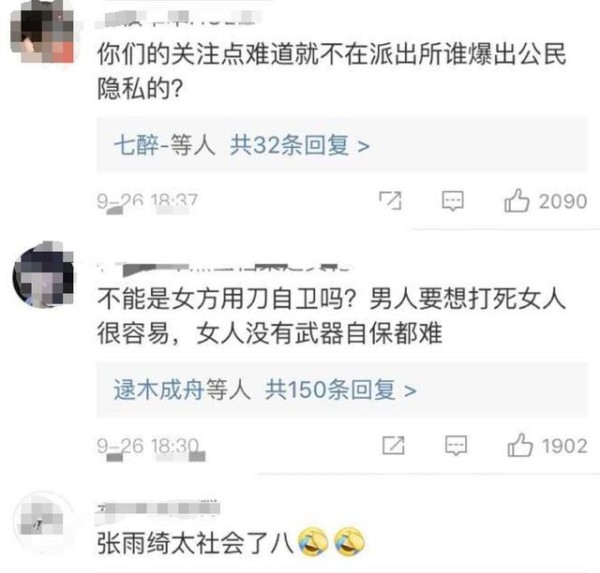Click the arrow after 共150条回复
This screenshot has width=600, height=573.
[410, 391]
